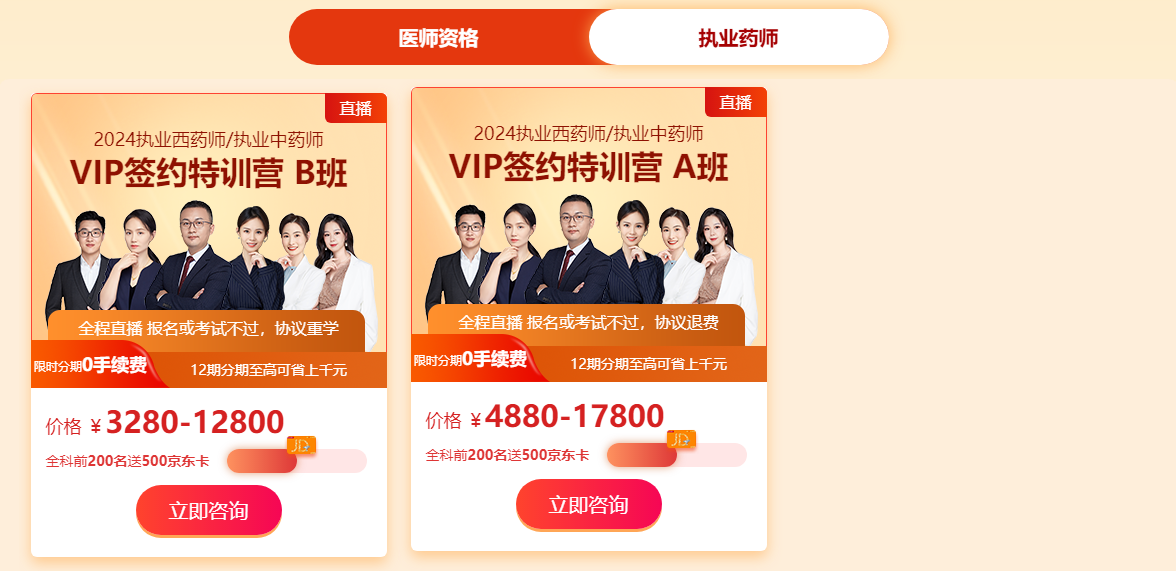1176x571 pixels.
Task: Click the 直播 badge on B班 card
Action: pyautogui.click(x=356, y=108)
